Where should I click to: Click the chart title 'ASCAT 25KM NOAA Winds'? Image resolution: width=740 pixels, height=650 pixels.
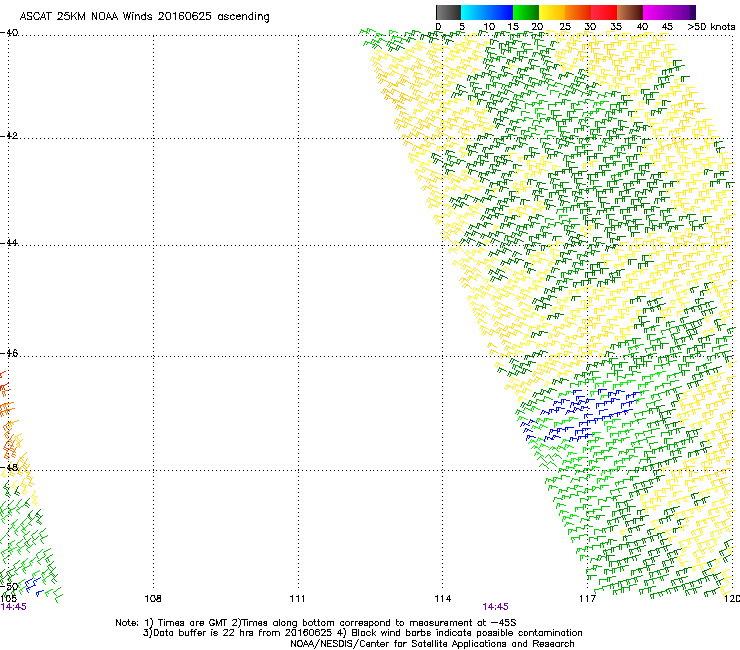(x=87, y=17)
